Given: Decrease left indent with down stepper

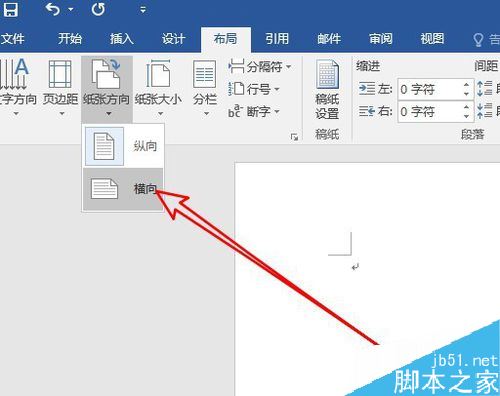Looking at the screenshot, I should [466, 94].
